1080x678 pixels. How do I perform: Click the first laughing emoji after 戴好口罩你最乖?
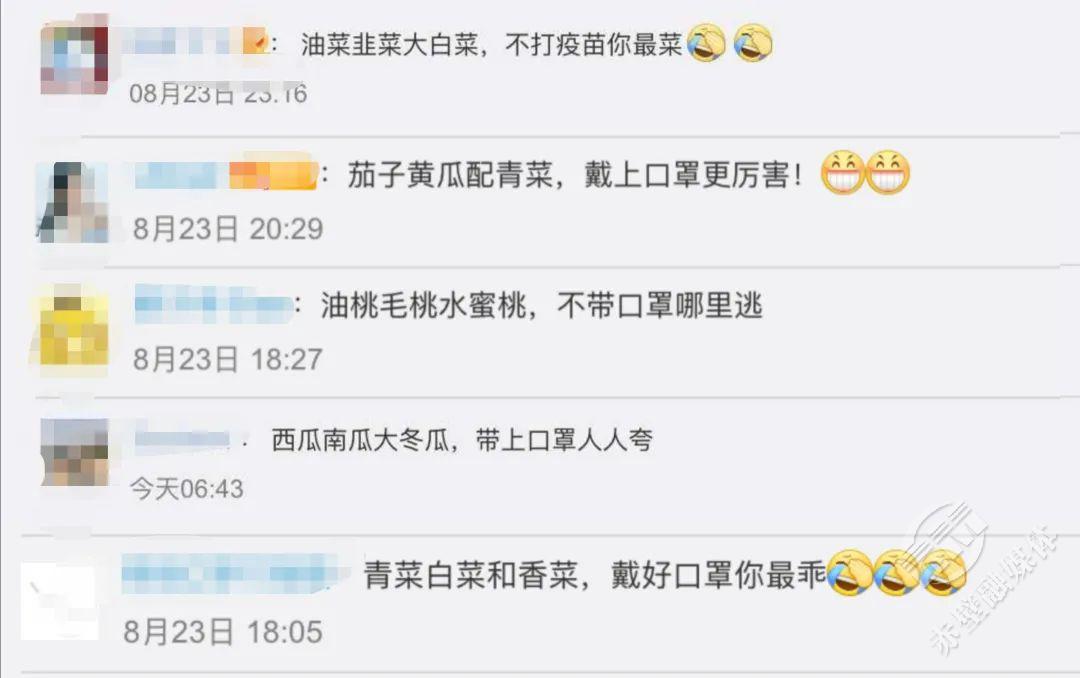[x=849, y=573]
